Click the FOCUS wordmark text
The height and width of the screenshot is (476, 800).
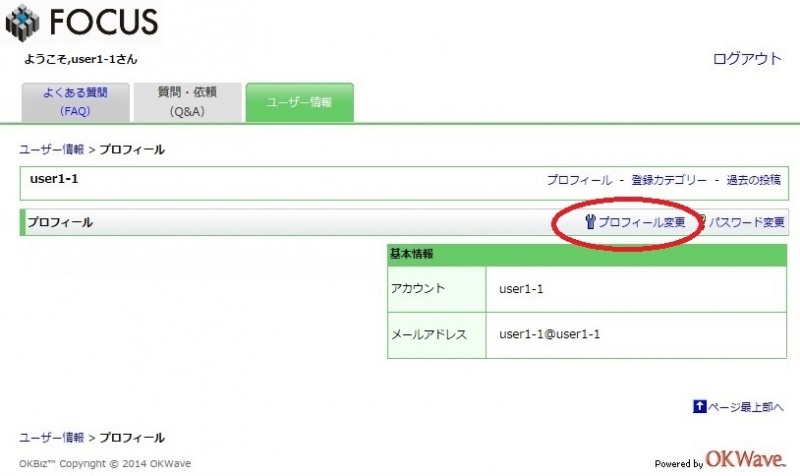click(x=104, y=22)
